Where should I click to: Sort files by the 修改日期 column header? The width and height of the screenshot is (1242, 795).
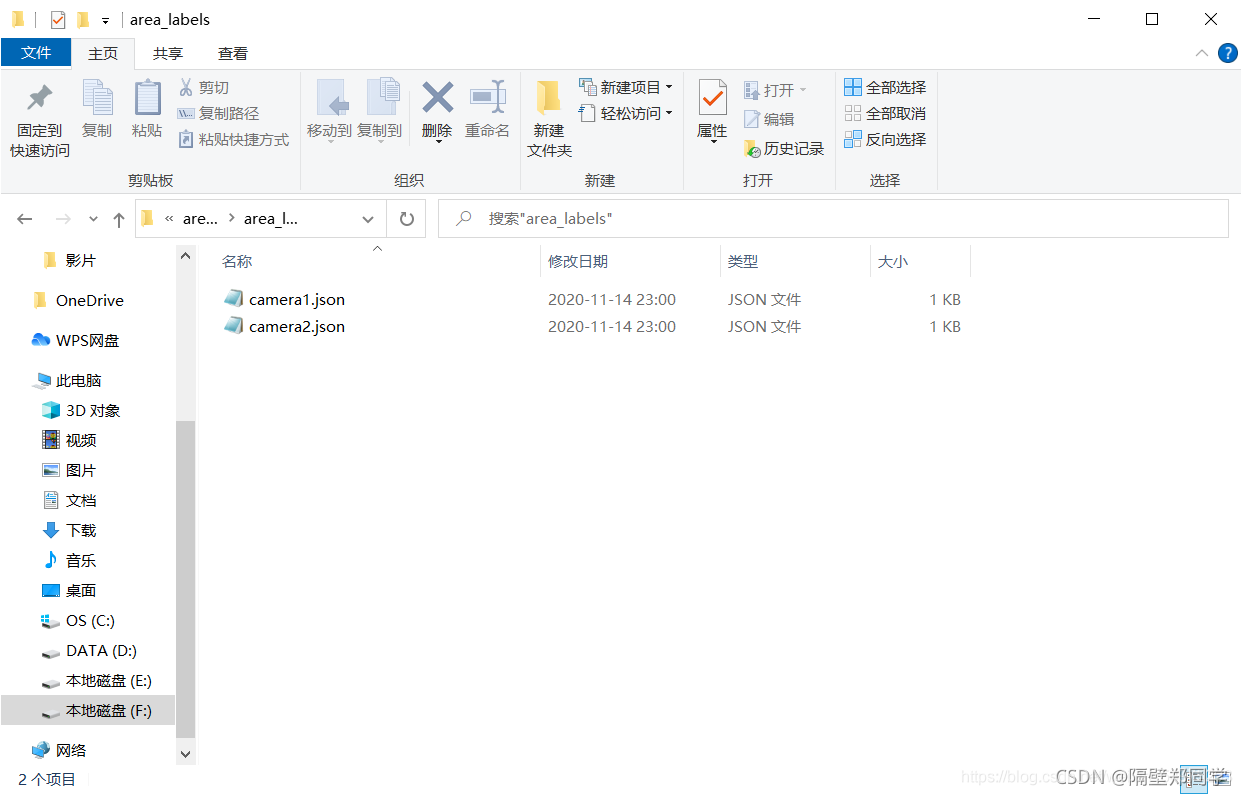pyautogui.click(x=578, y=261)
